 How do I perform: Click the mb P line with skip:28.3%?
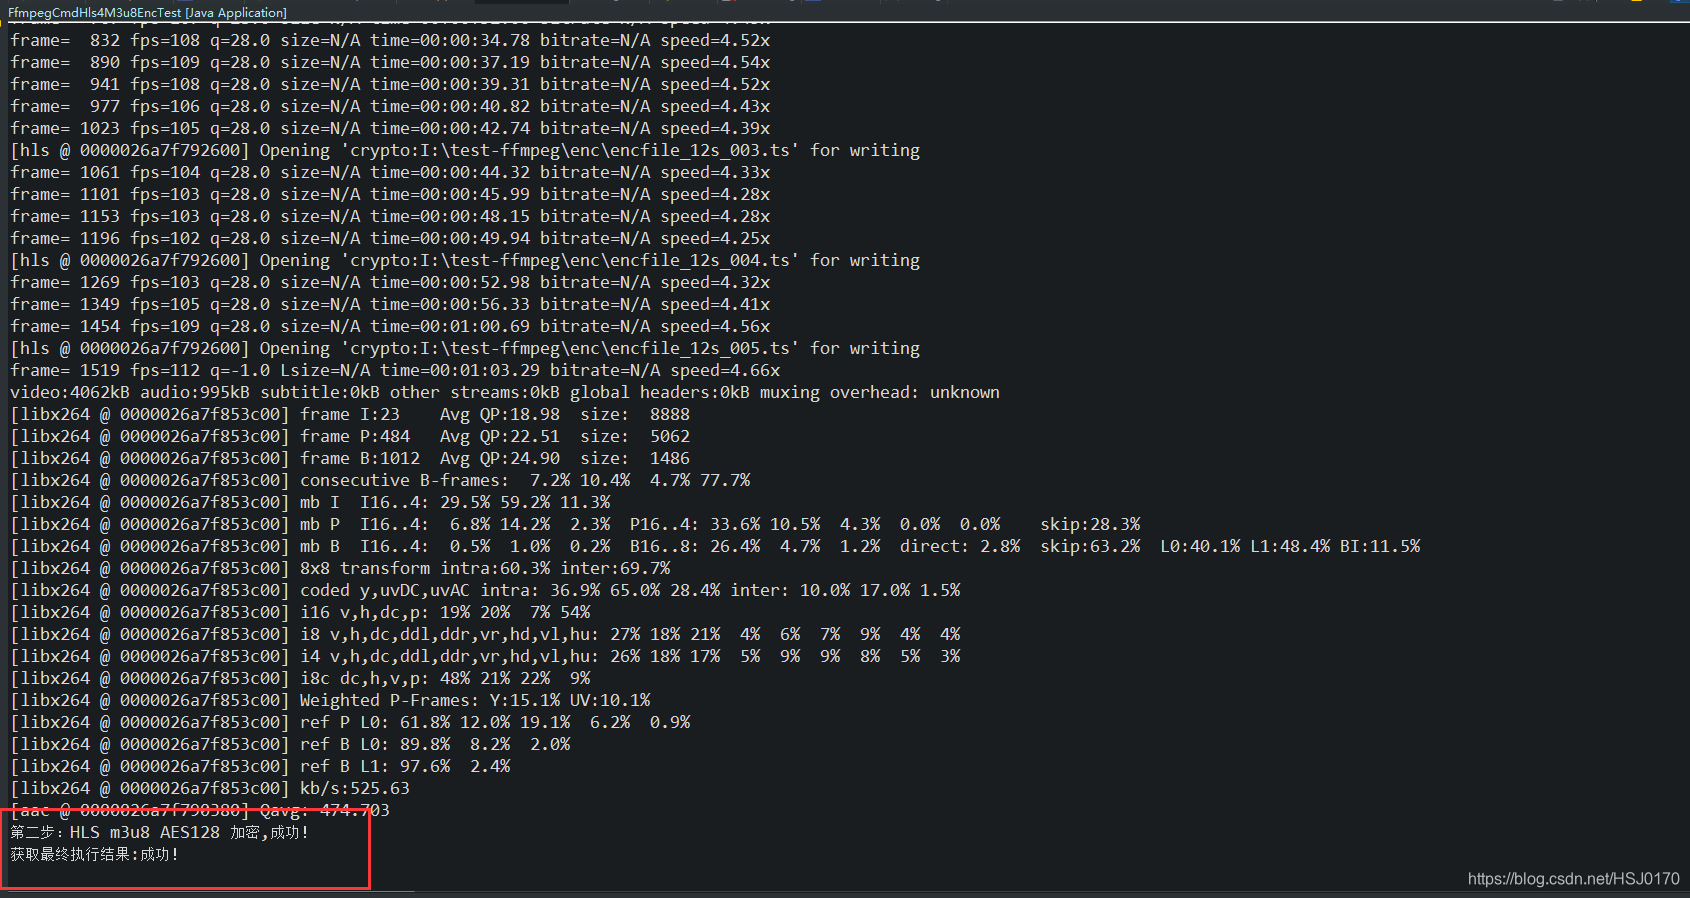pos(575,524)
